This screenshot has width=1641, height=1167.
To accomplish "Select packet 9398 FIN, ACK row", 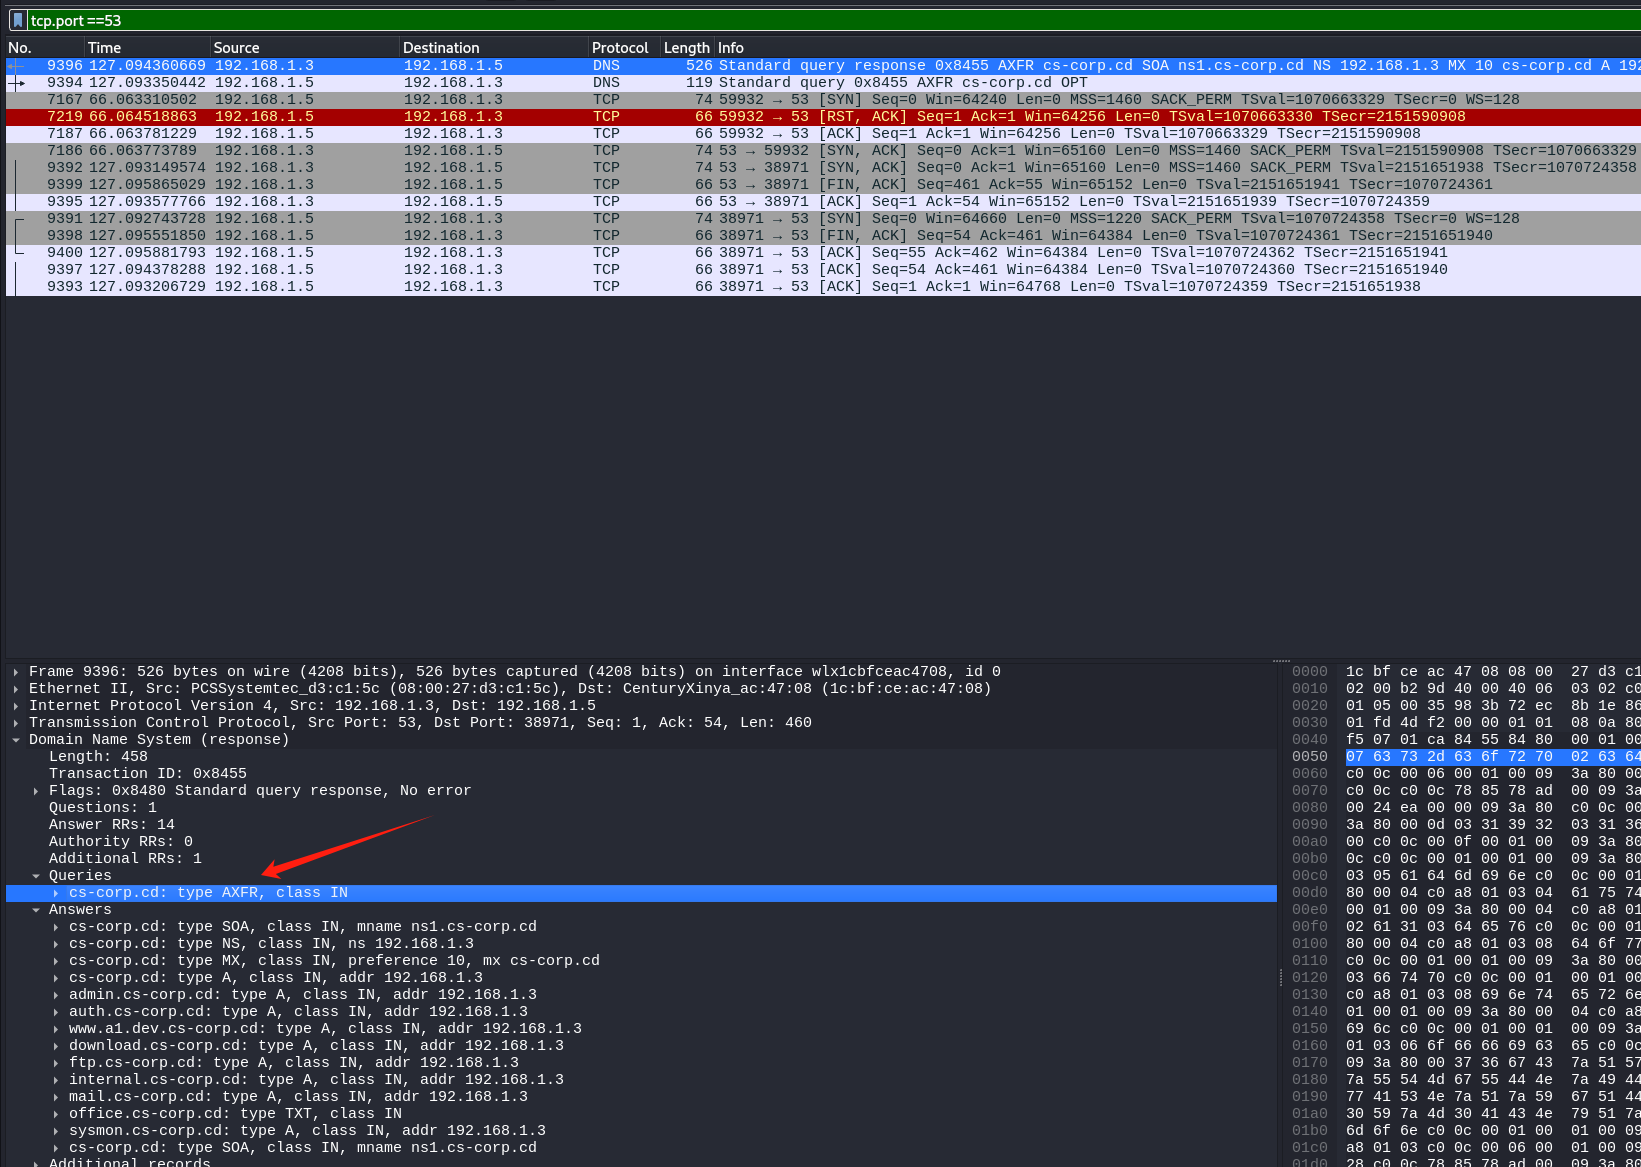I will click(x=823, y=236).
